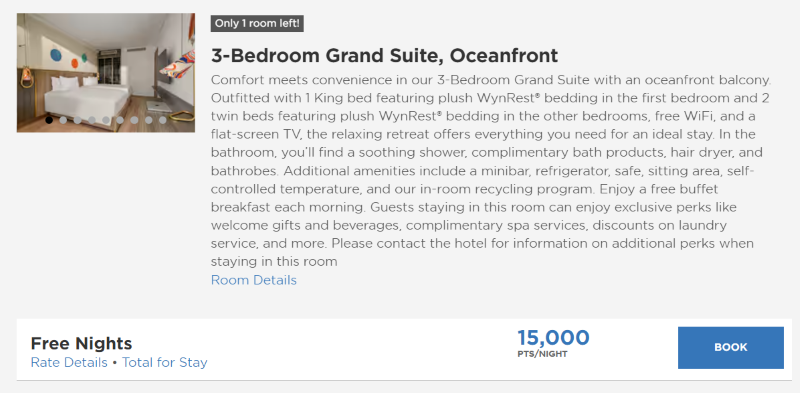
Task: Select the first (active) photo carousel dot
Action: coord(49,120)
